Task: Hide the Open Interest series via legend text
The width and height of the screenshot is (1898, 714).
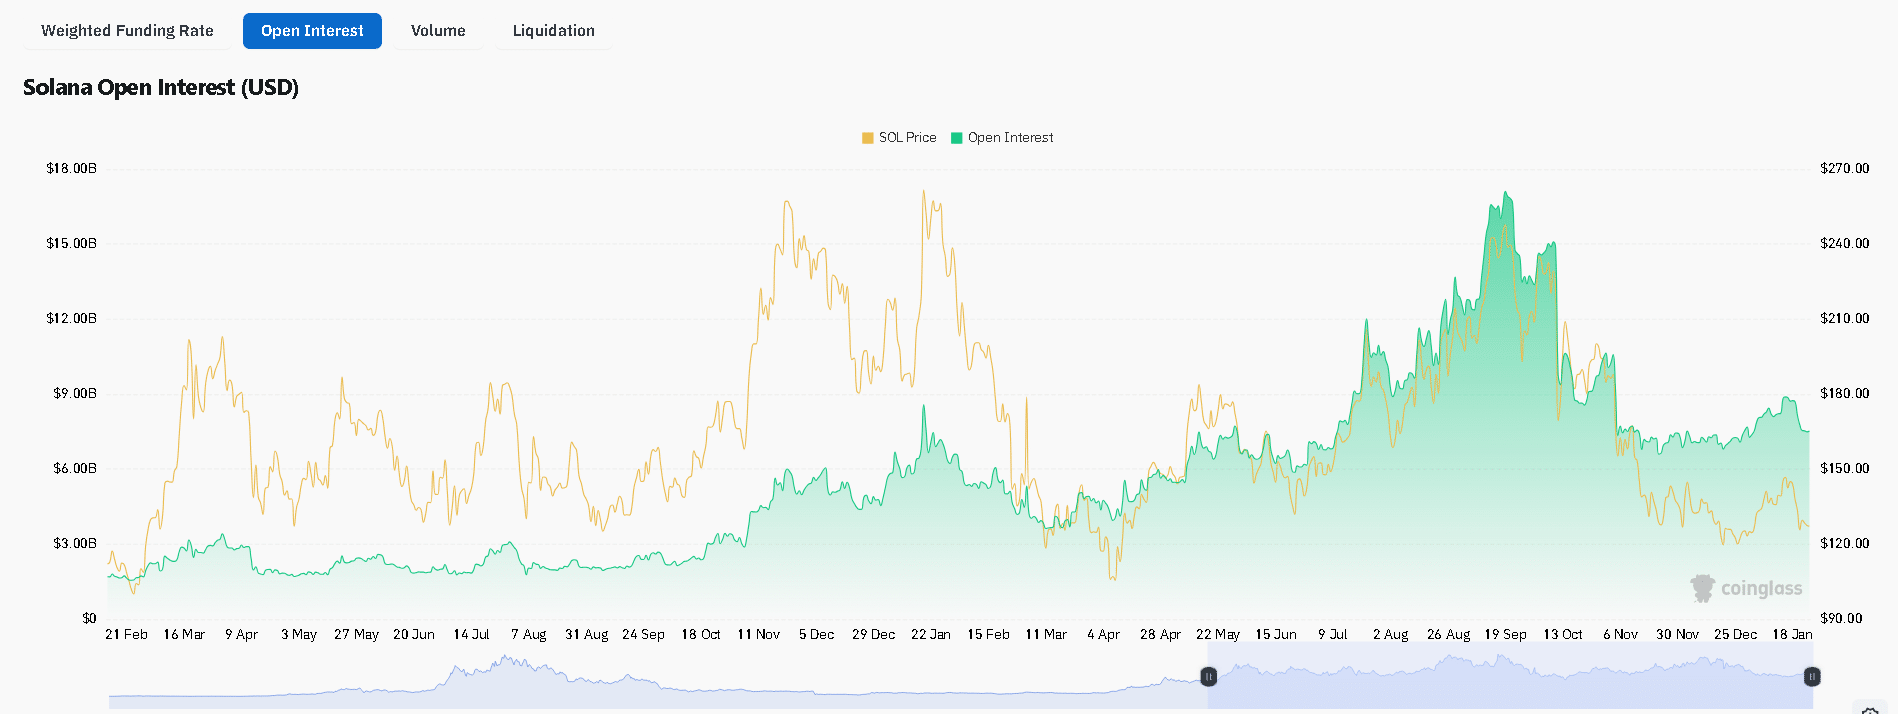Action: coord(1010,138)
